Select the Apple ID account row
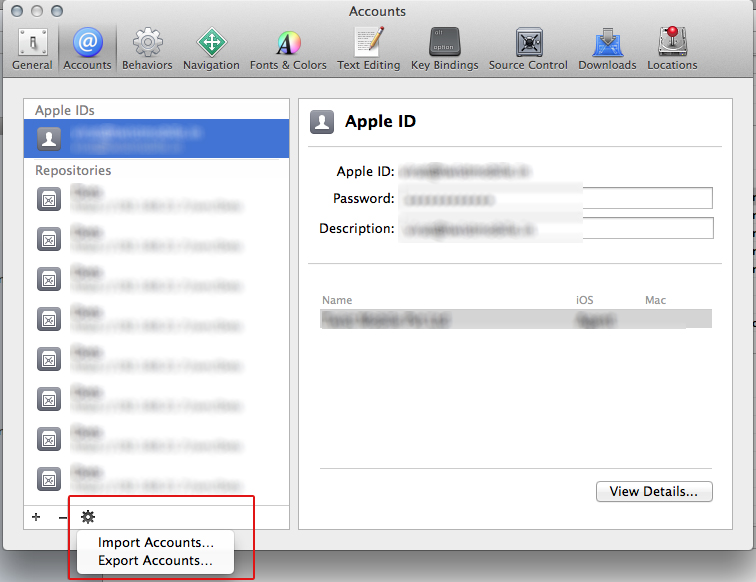This screenshot has width=756, height=582. 156,139
